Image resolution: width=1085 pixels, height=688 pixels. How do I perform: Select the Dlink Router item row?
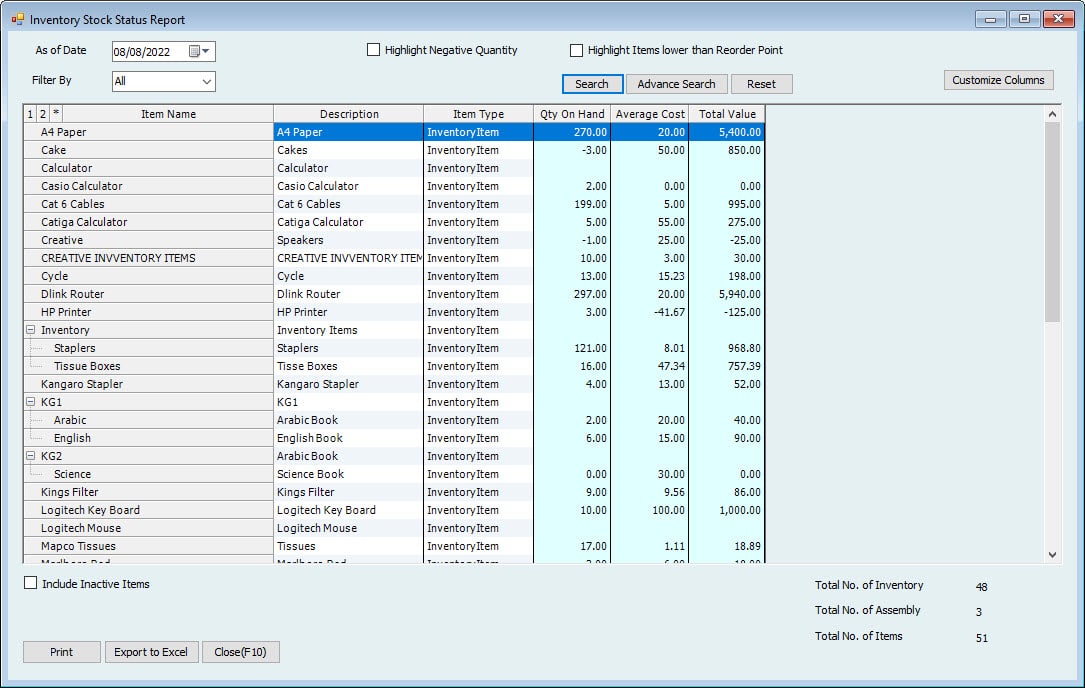[148, 294]
